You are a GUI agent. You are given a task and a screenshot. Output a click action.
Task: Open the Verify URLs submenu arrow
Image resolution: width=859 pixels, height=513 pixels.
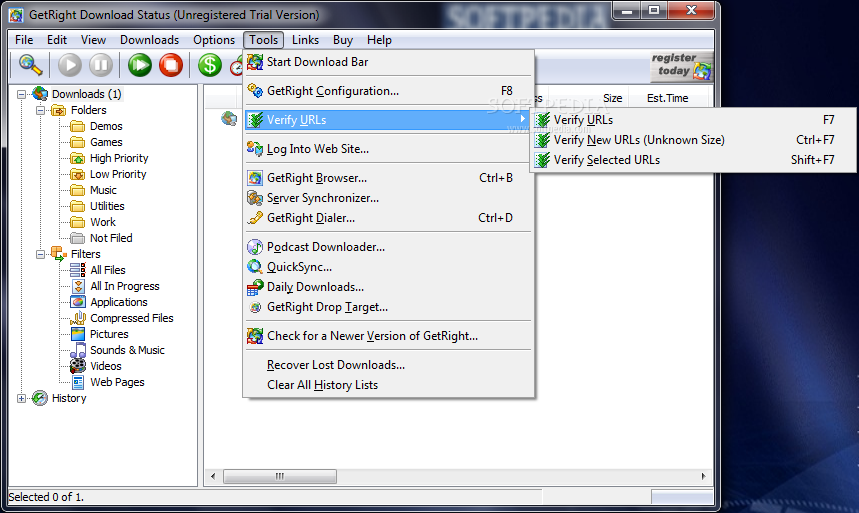[523, 119]
